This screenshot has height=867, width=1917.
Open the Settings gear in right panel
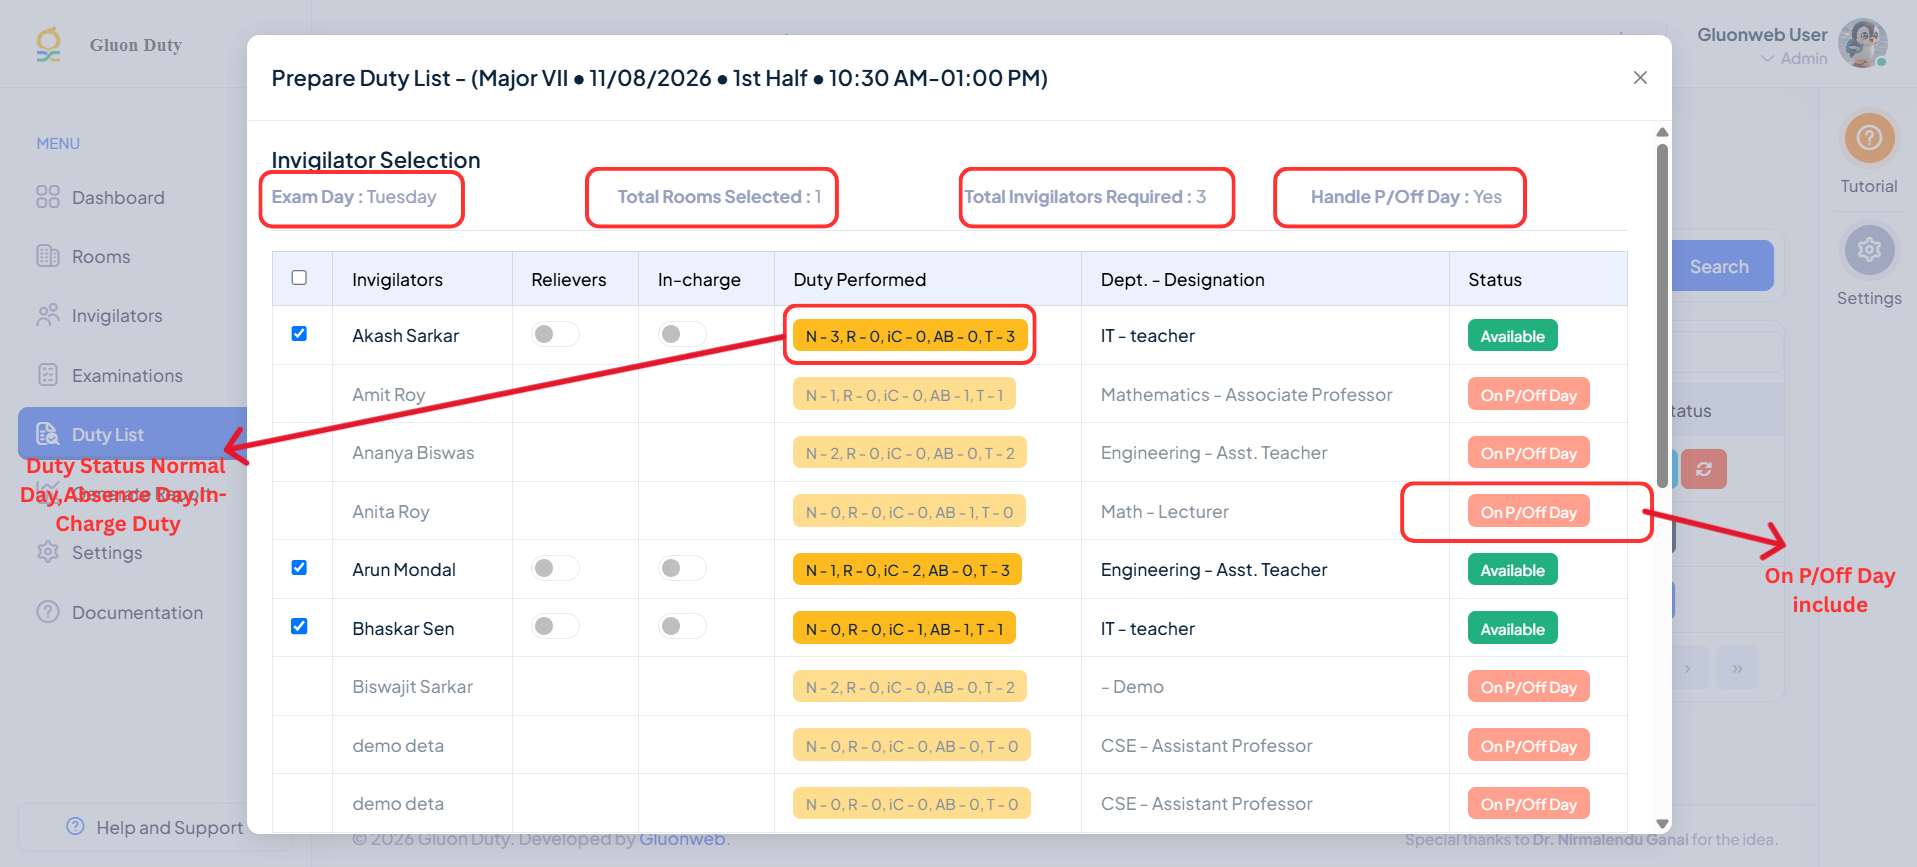point(1869,250)
